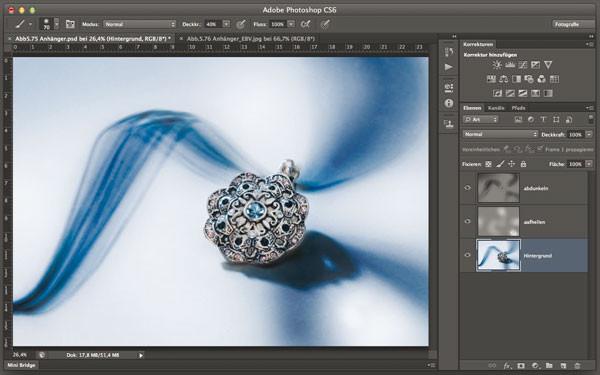Screen dimensions: 600x375
Task: Filter layers by pixel layers
Action: click(x=518, y=120)
